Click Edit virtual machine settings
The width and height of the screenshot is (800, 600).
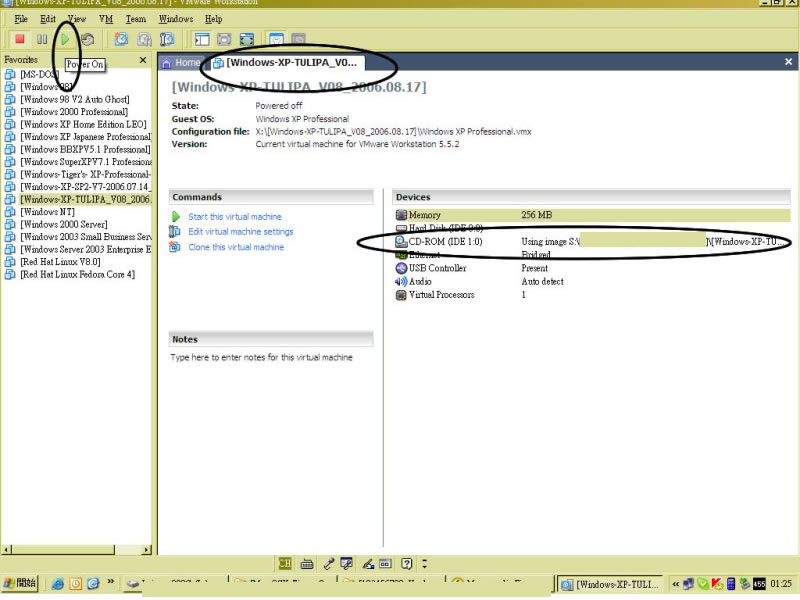point(241,232)
